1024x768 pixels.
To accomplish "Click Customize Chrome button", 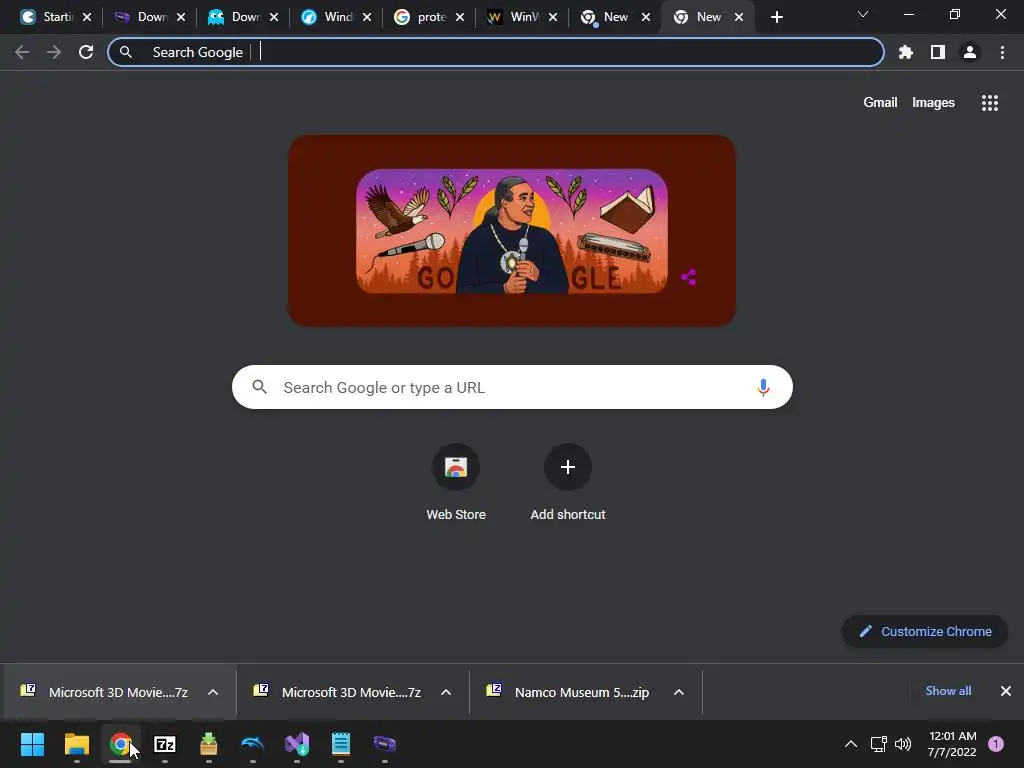I will coord(925,632).
